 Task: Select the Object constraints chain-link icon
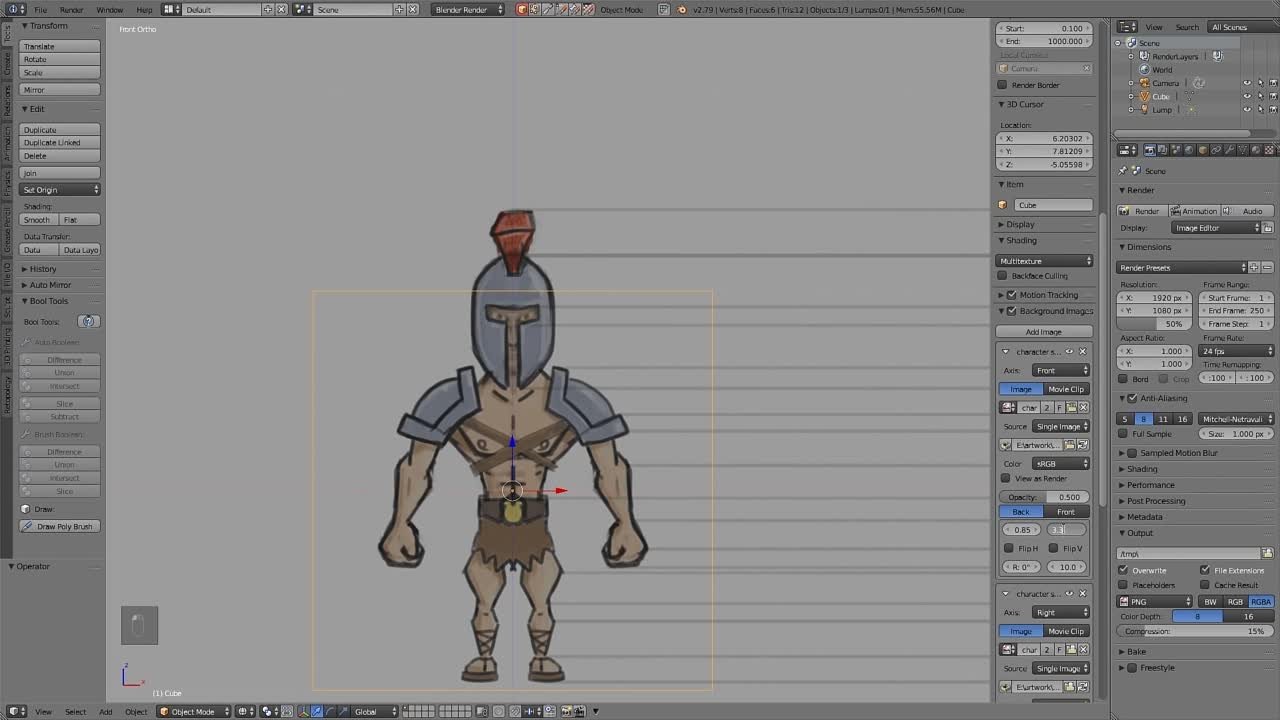click(1215, 150)
